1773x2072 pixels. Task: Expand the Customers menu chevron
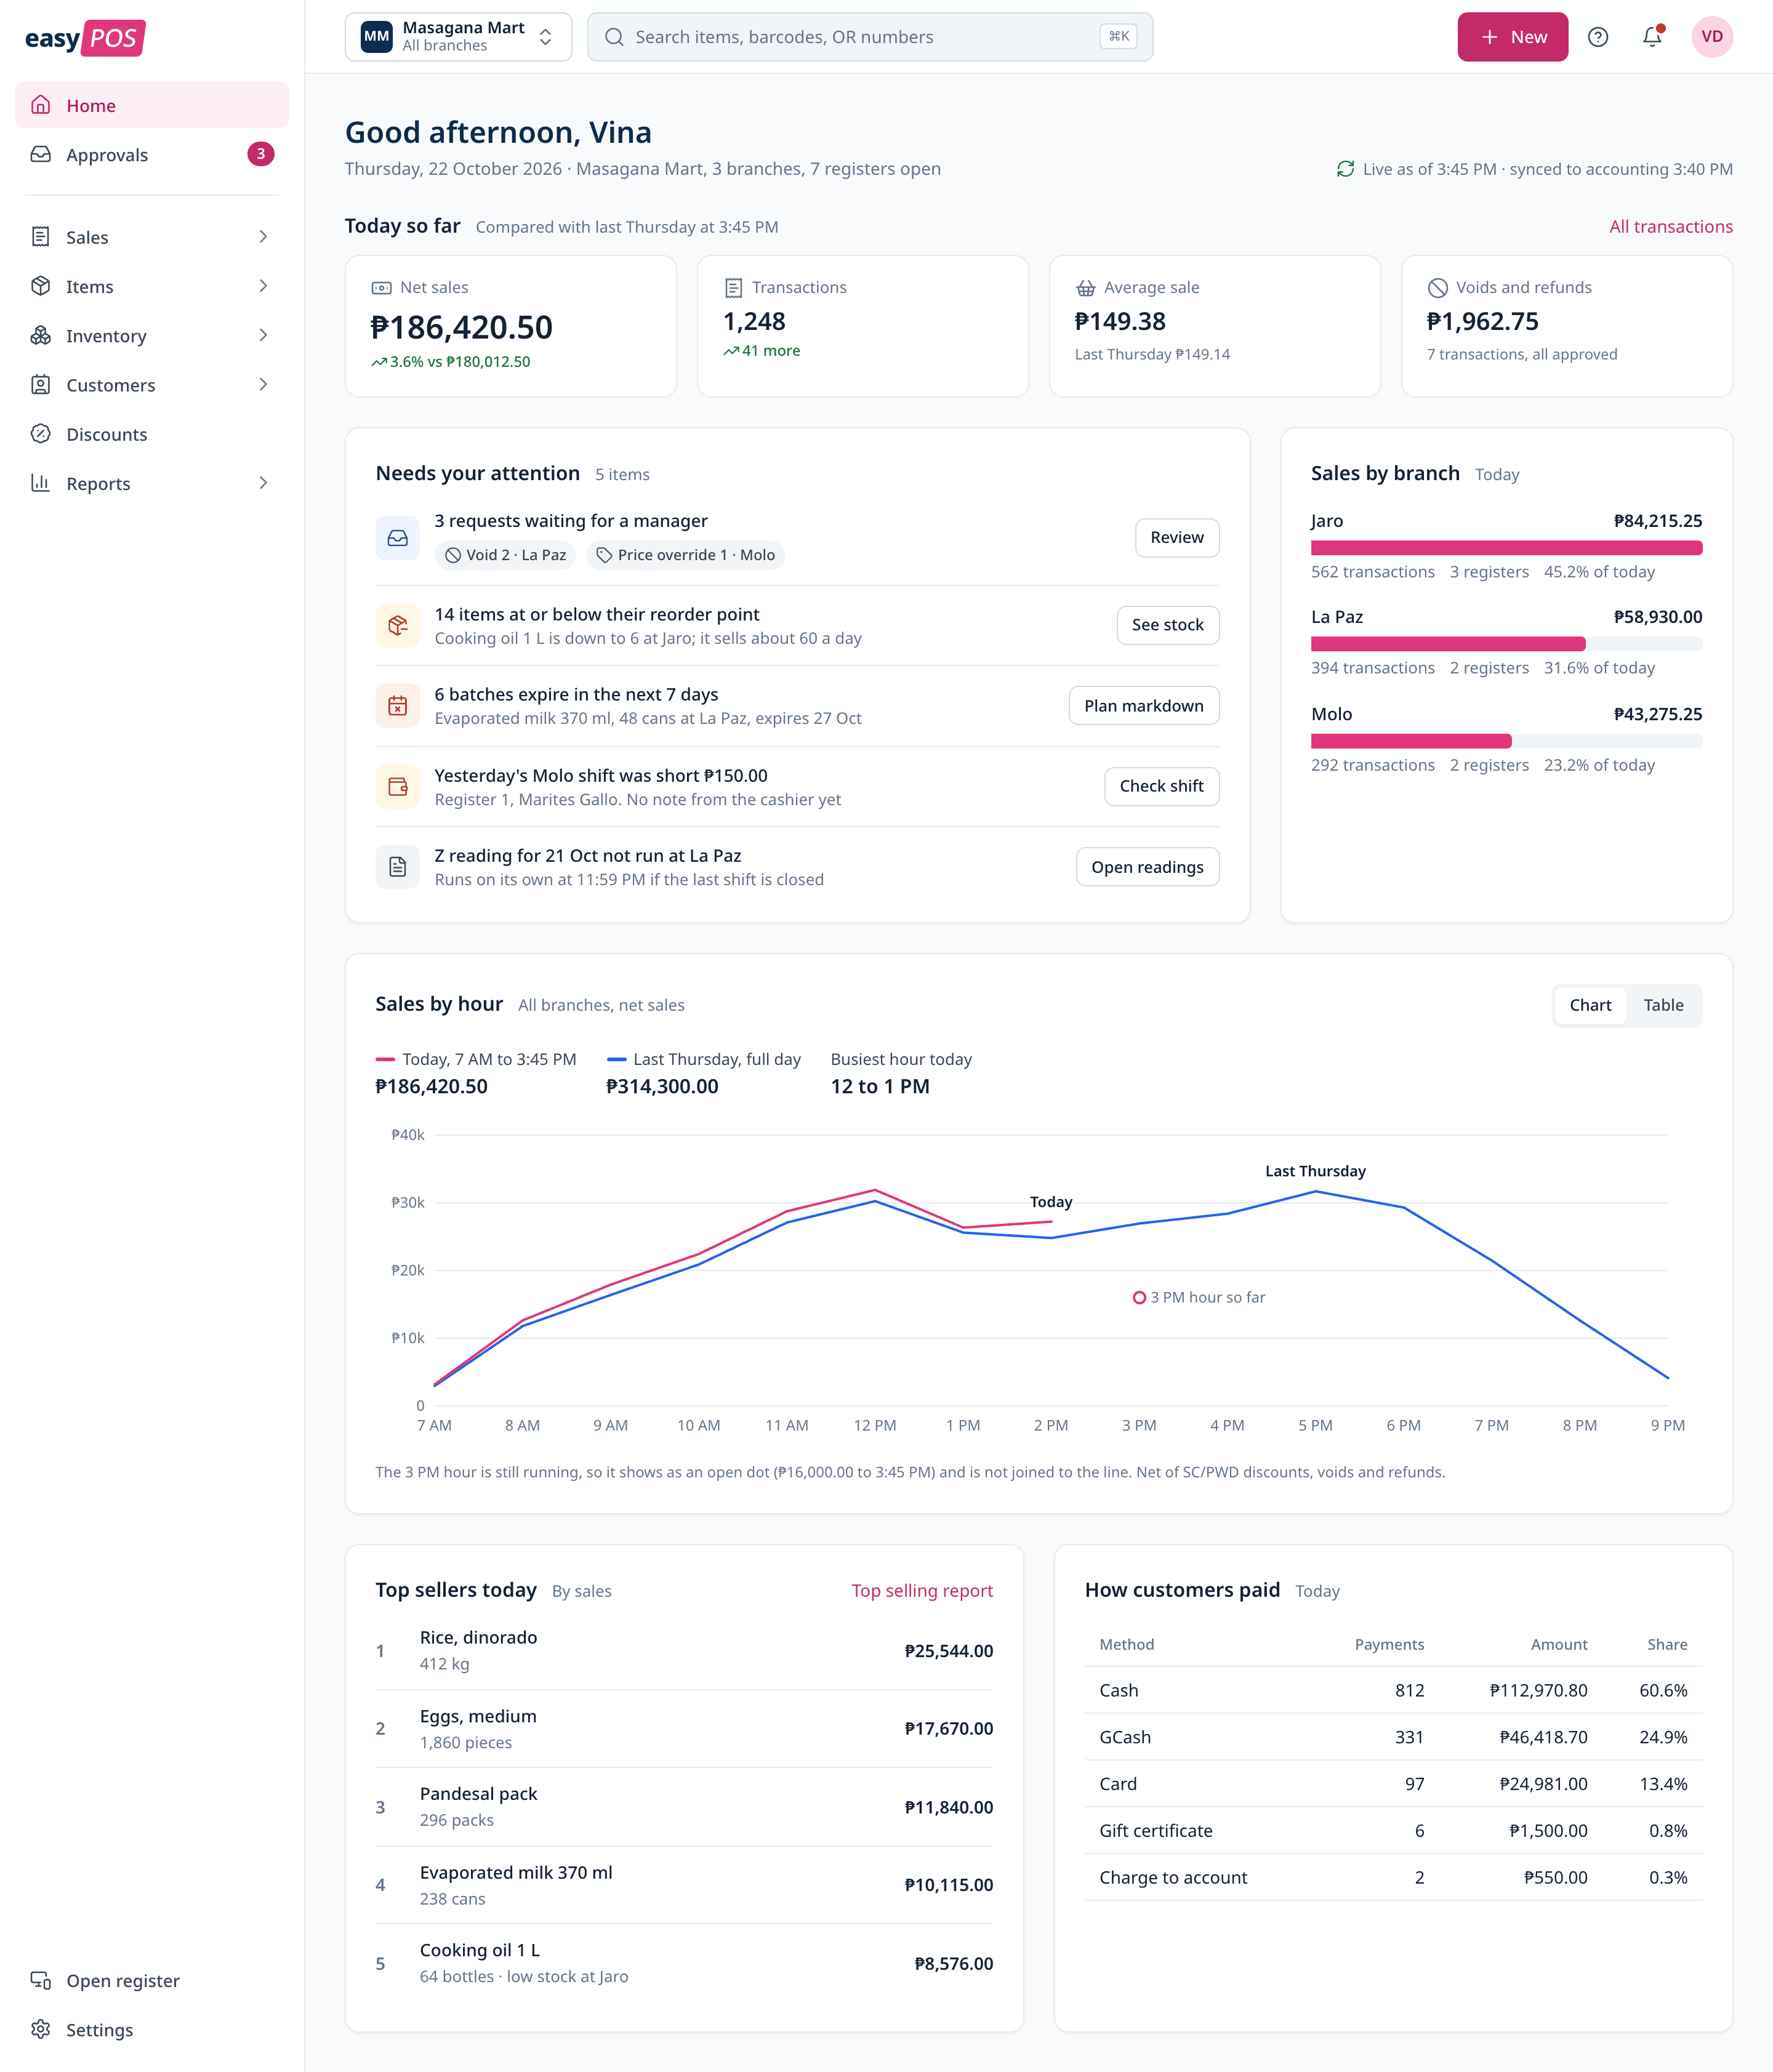pyautogui.click(x=263, y=385)
